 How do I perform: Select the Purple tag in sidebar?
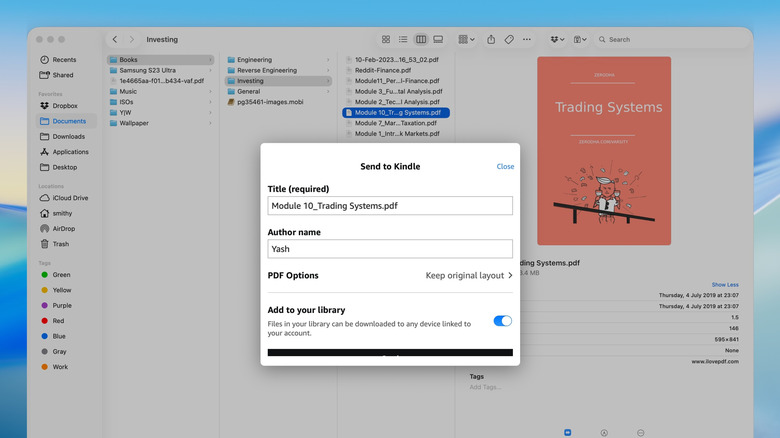pyautogui.click(x=62, y=305)
